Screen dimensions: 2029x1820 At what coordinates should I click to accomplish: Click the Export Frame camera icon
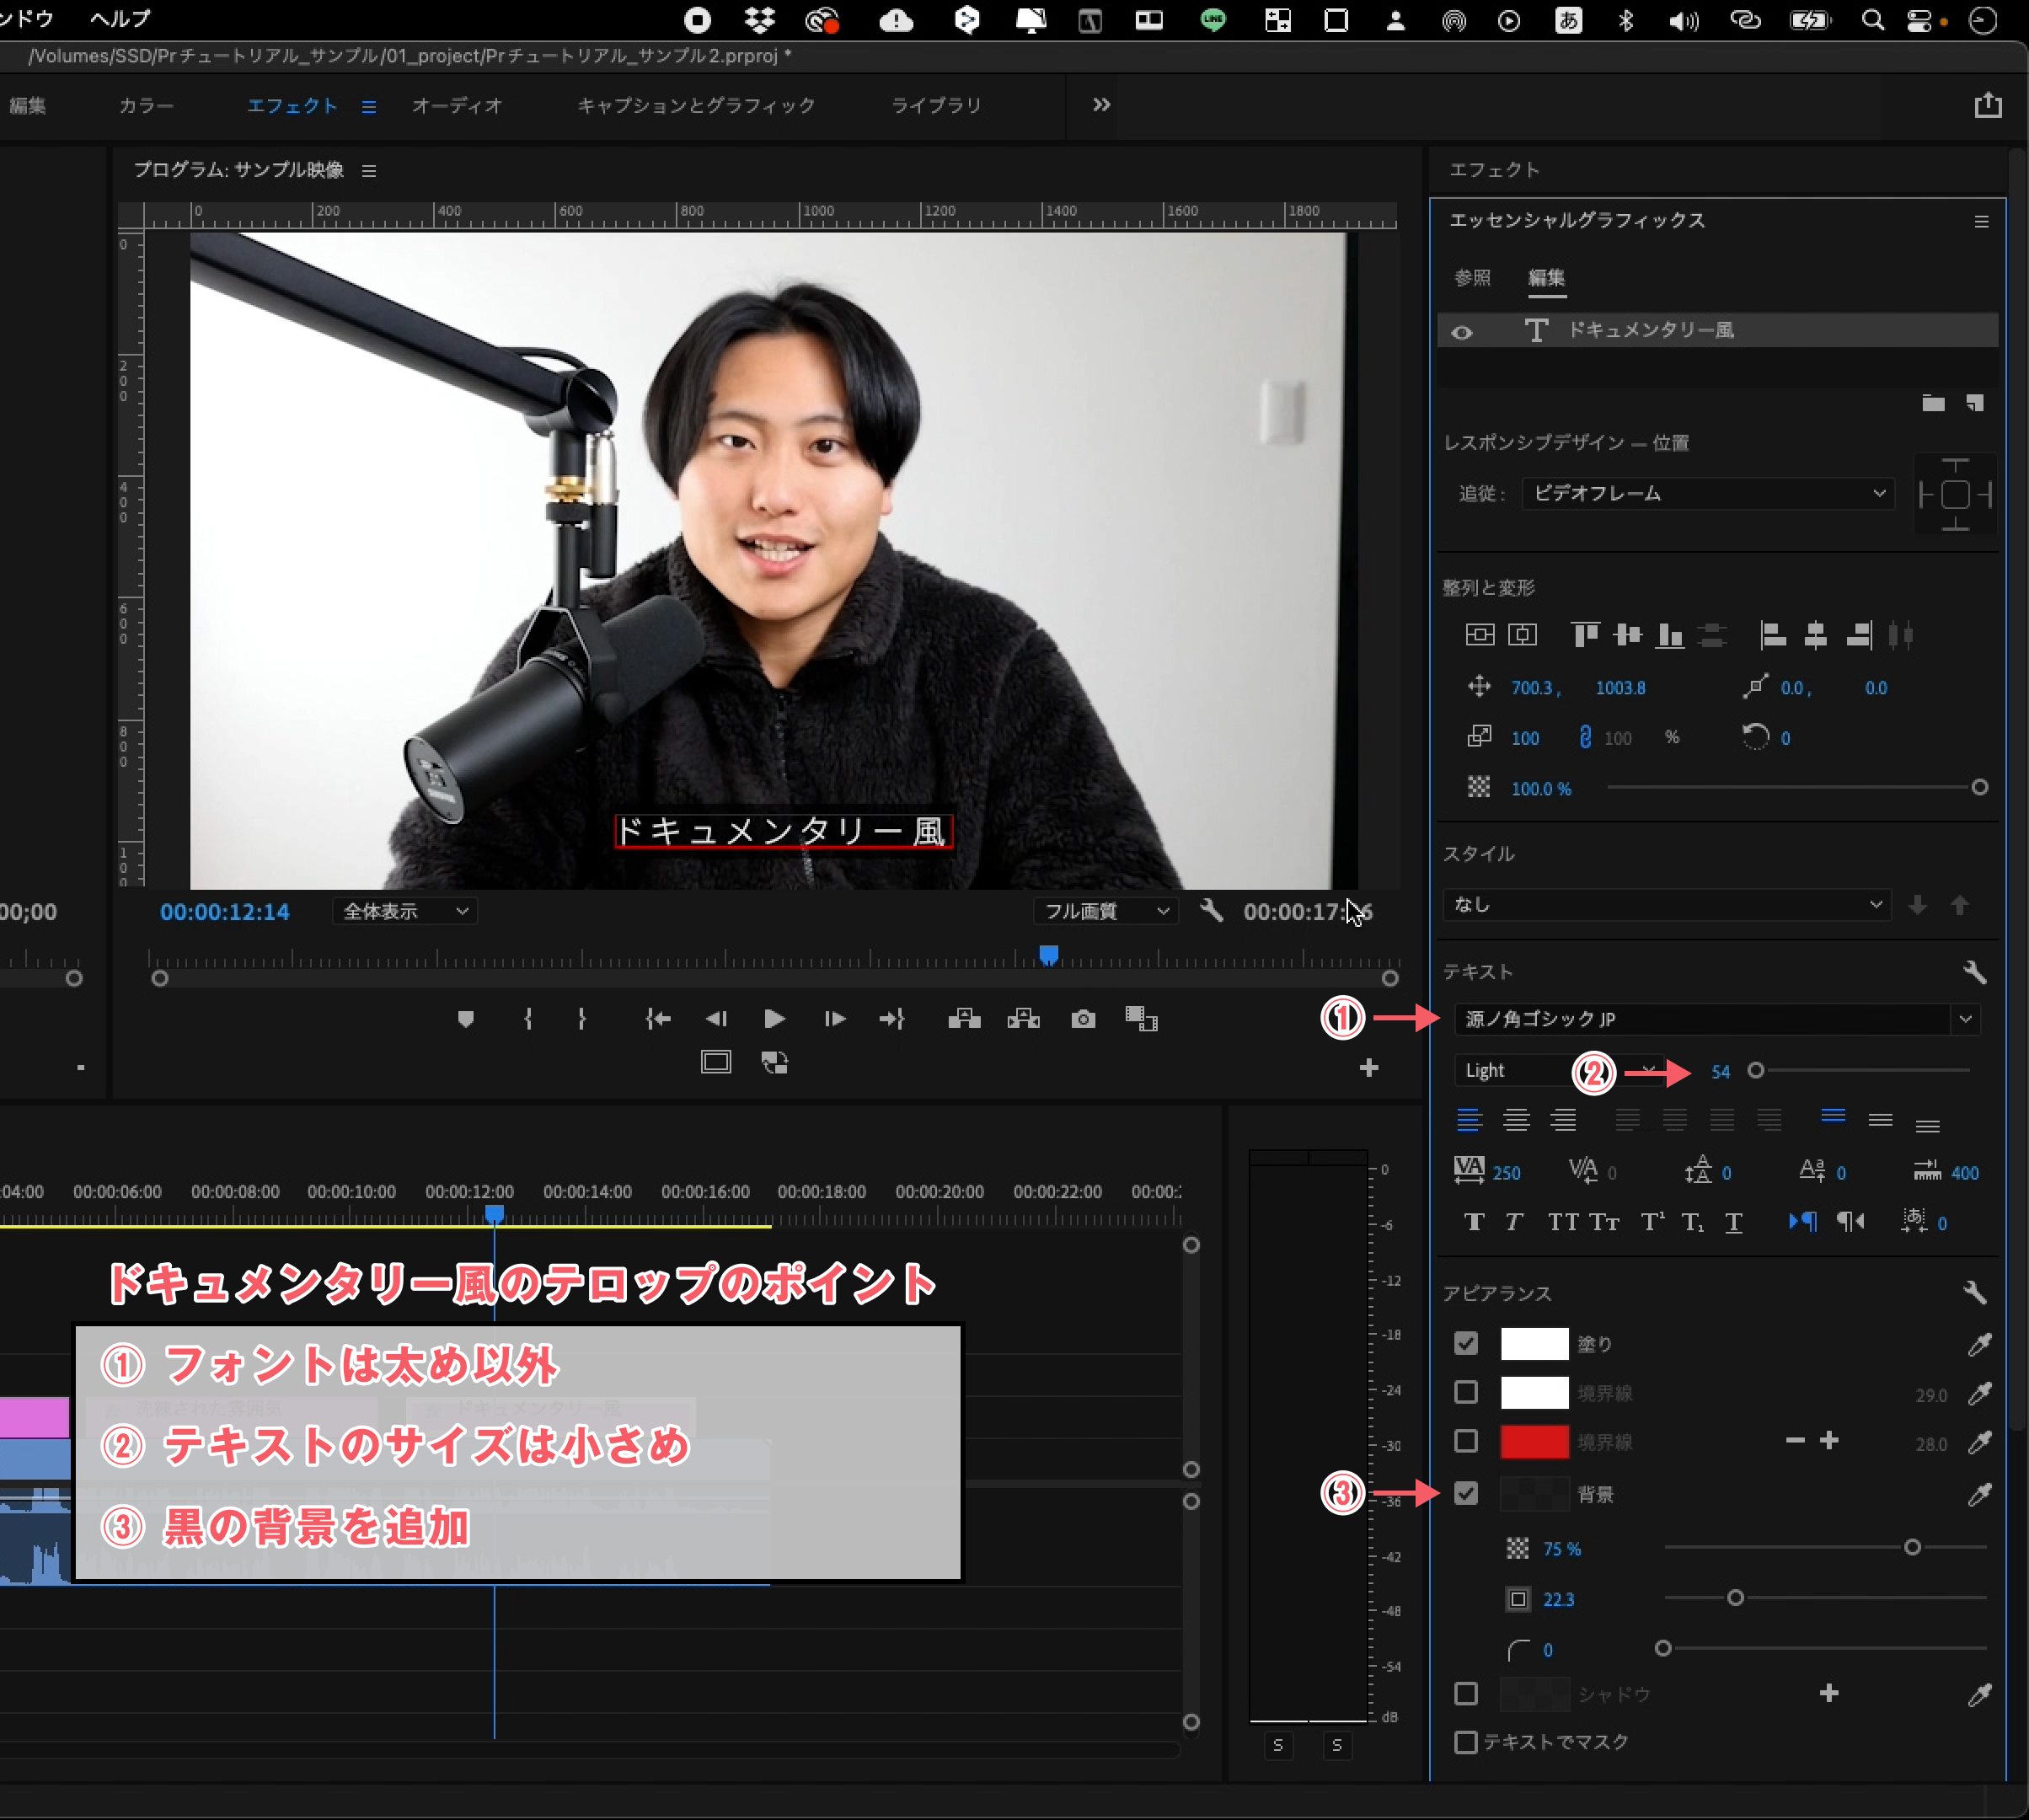point(1082,1019)
